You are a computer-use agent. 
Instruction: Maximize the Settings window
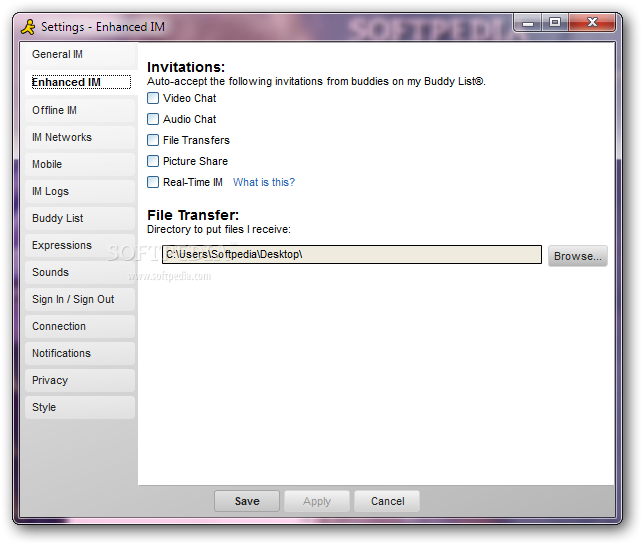555,23
